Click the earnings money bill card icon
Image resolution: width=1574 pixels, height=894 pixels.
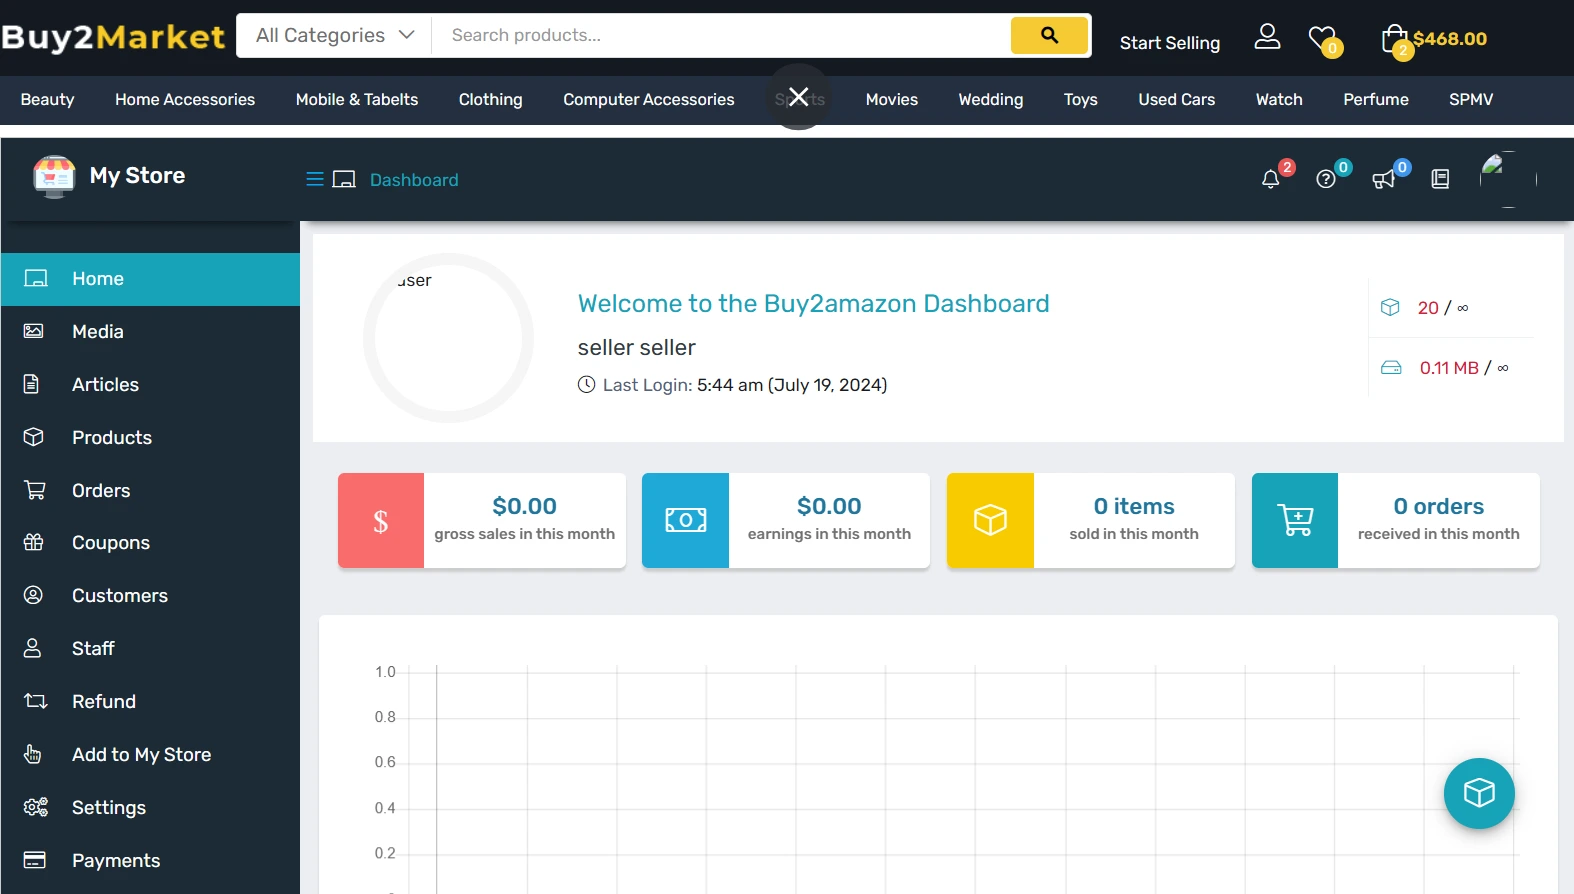click(x=686, y=520)
